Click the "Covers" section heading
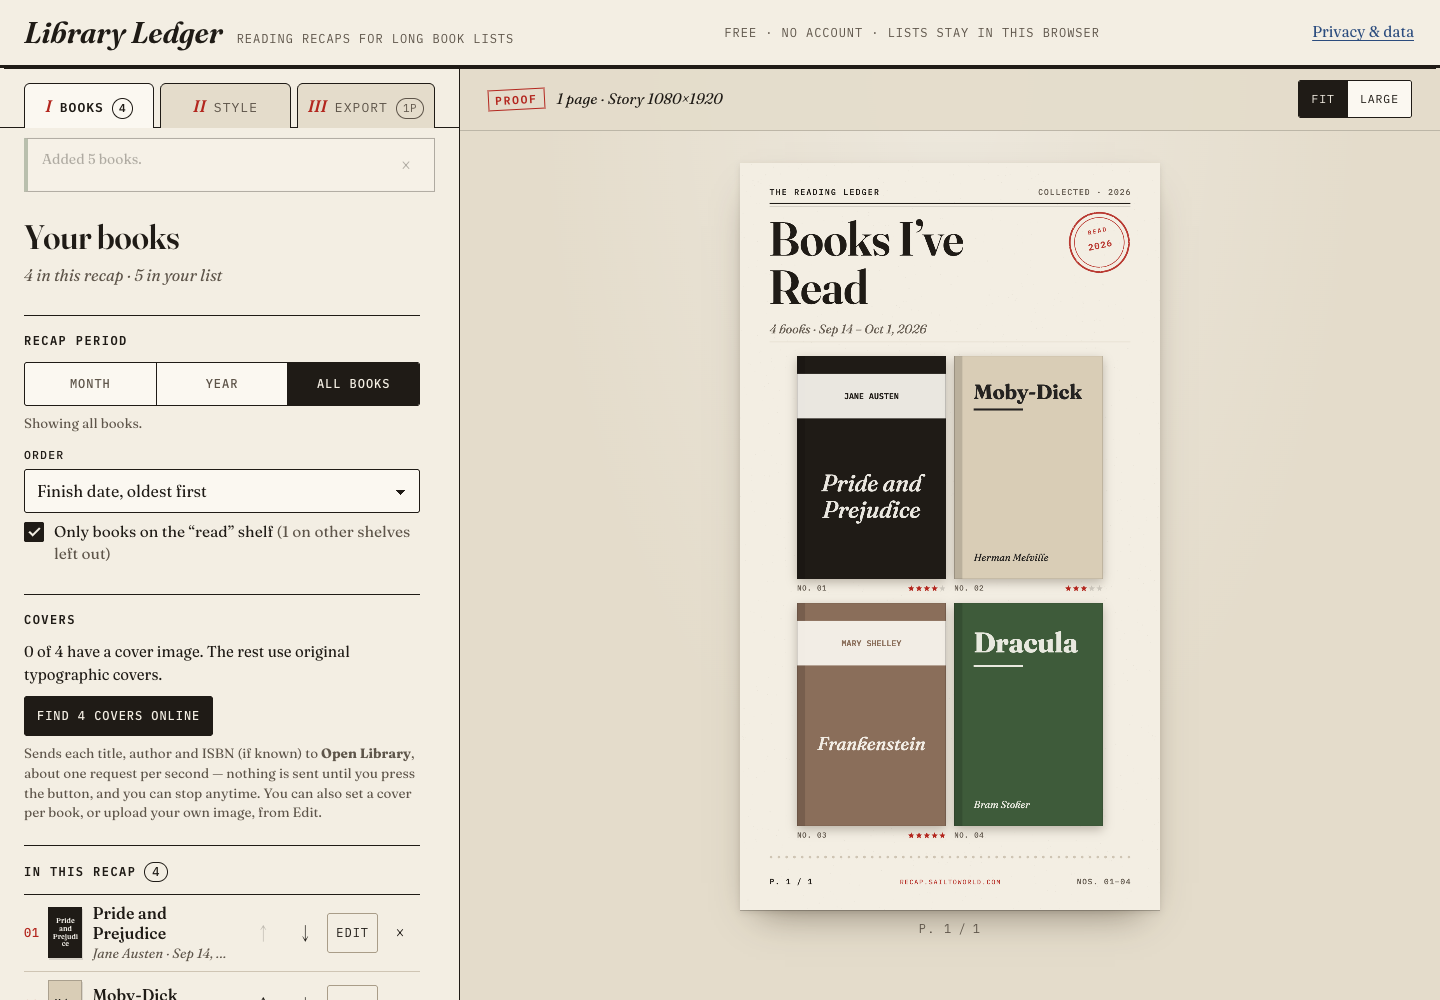The image size is (1440, 1000). pos(50,620)
